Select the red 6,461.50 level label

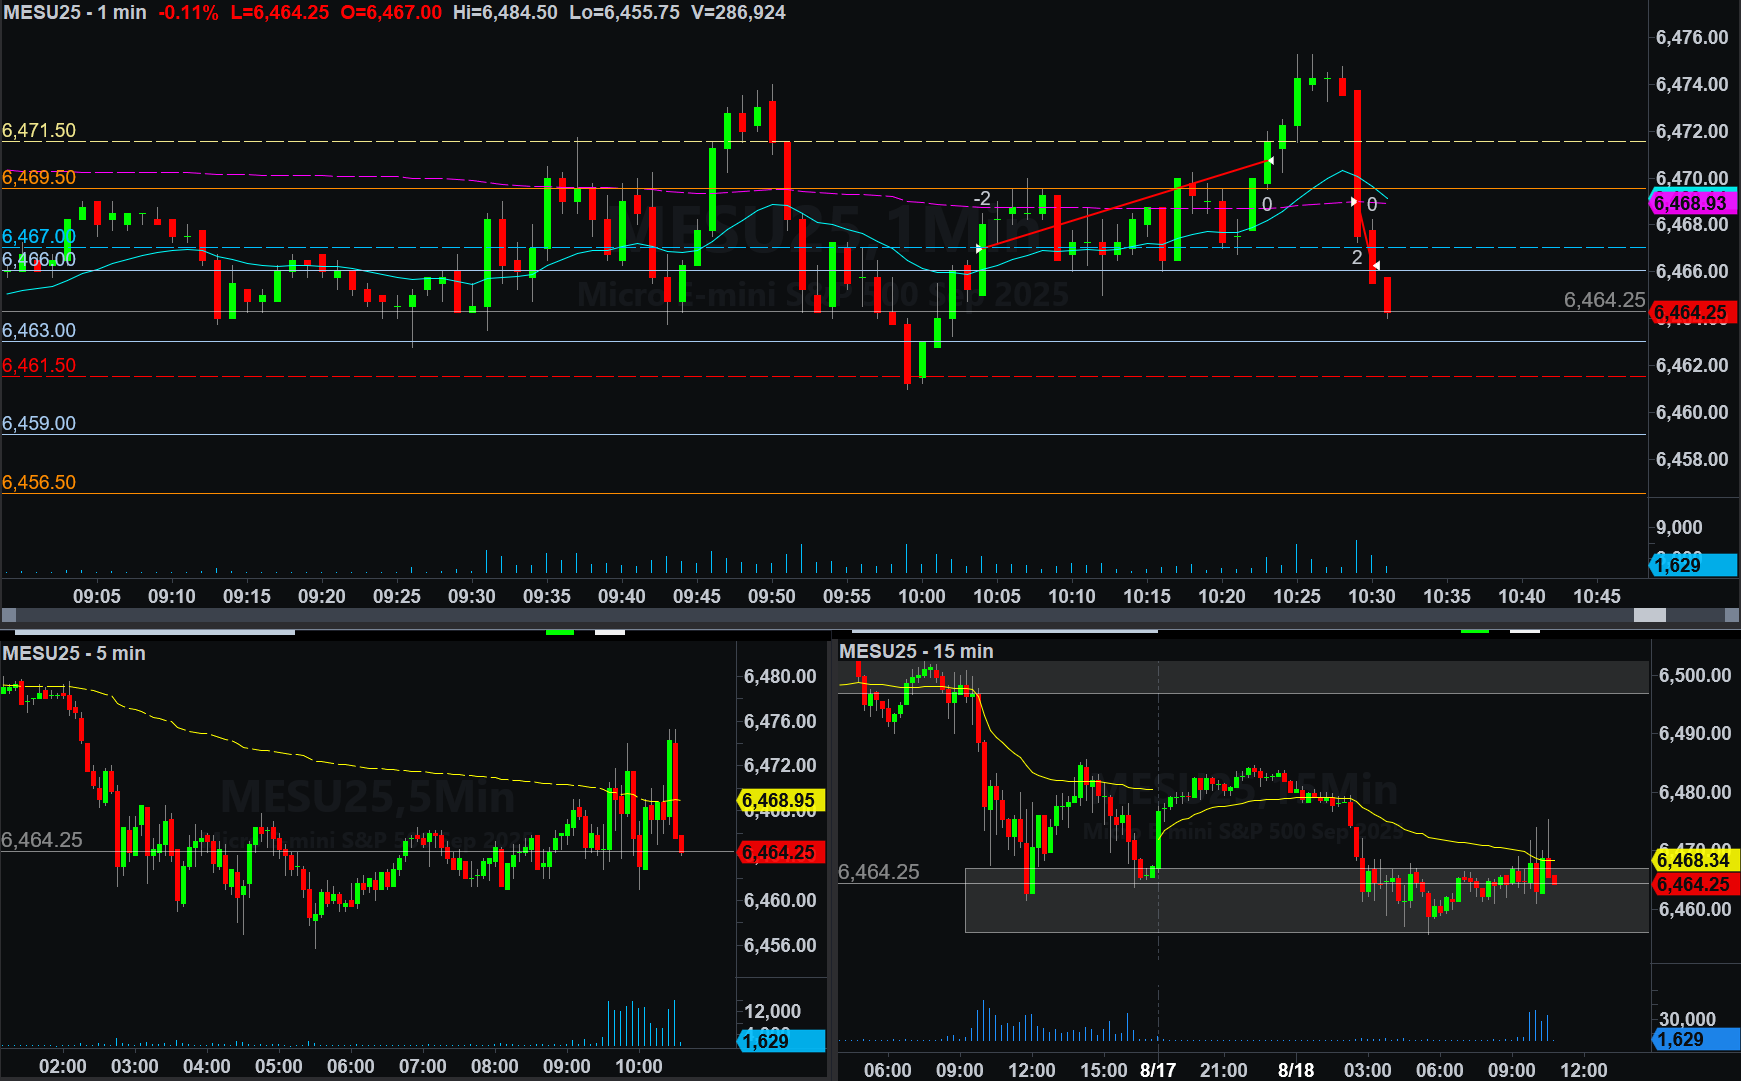39,366
